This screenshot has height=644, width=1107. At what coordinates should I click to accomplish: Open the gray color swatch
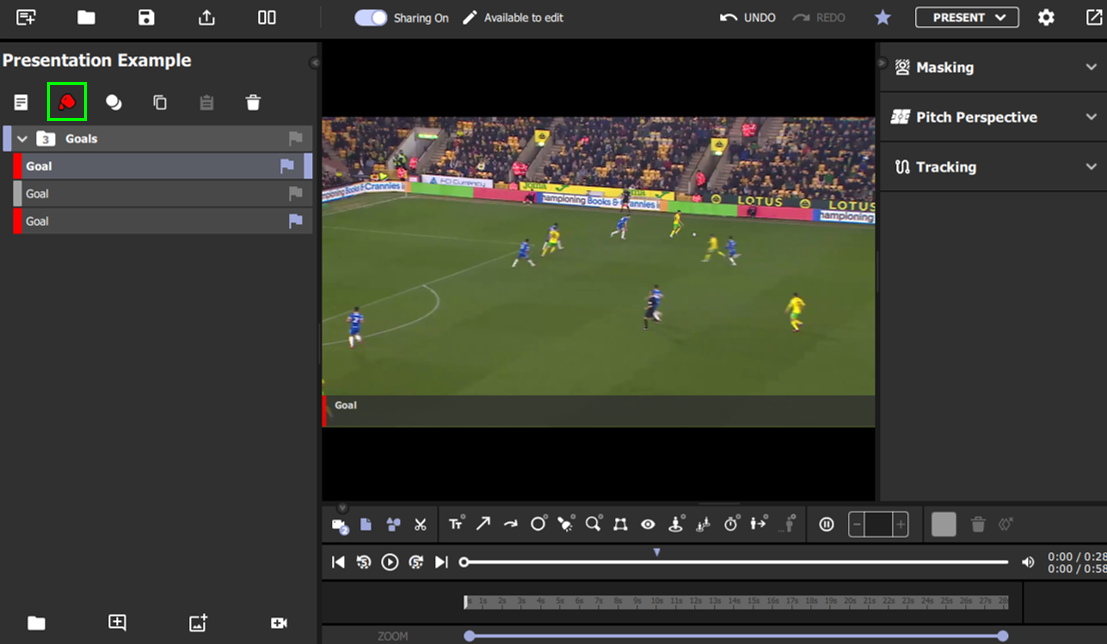pos(944,525)
